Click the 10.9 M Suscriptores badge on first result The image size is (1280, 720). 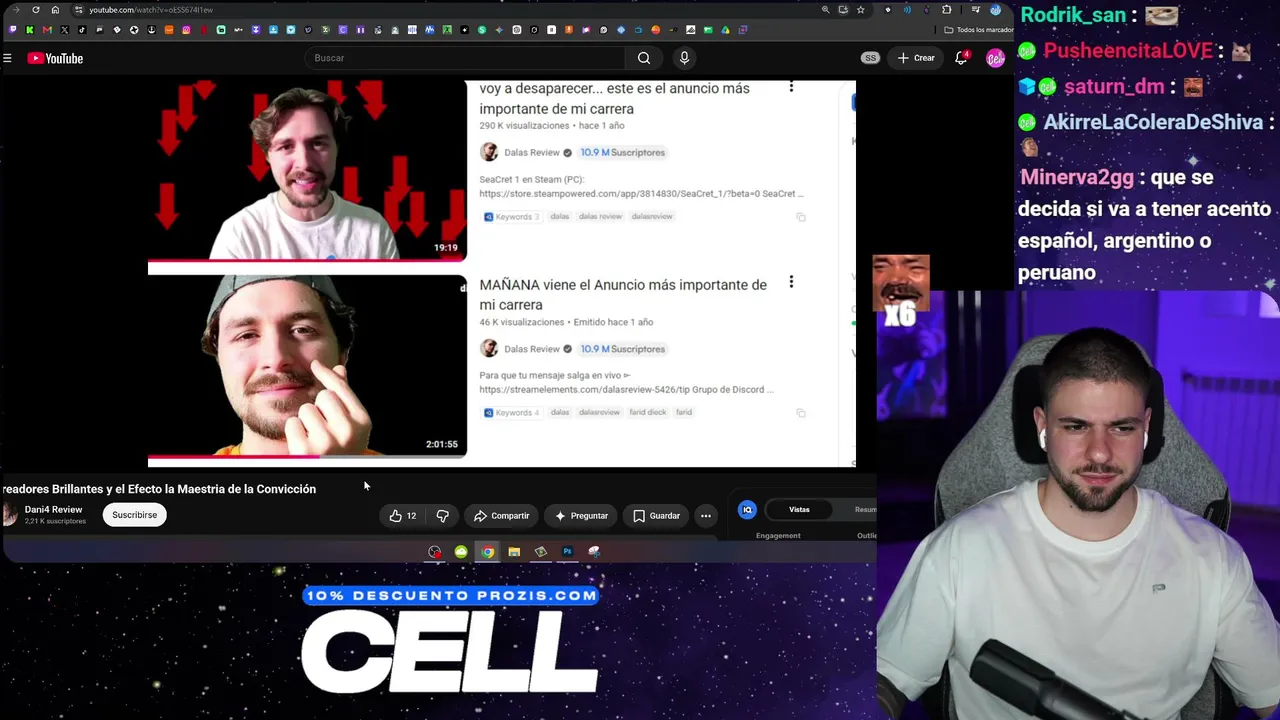(622, 152)
